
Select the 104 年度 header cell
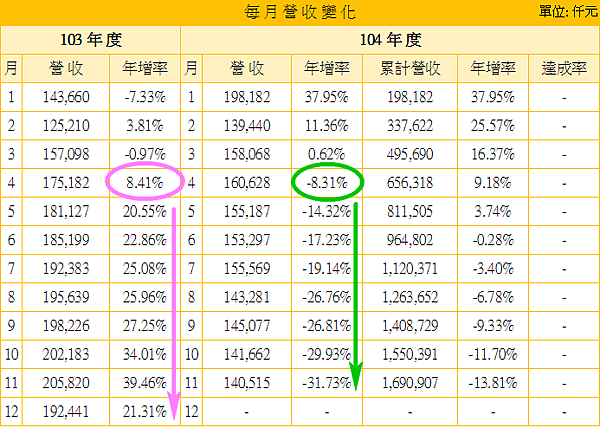coord(390,40)
